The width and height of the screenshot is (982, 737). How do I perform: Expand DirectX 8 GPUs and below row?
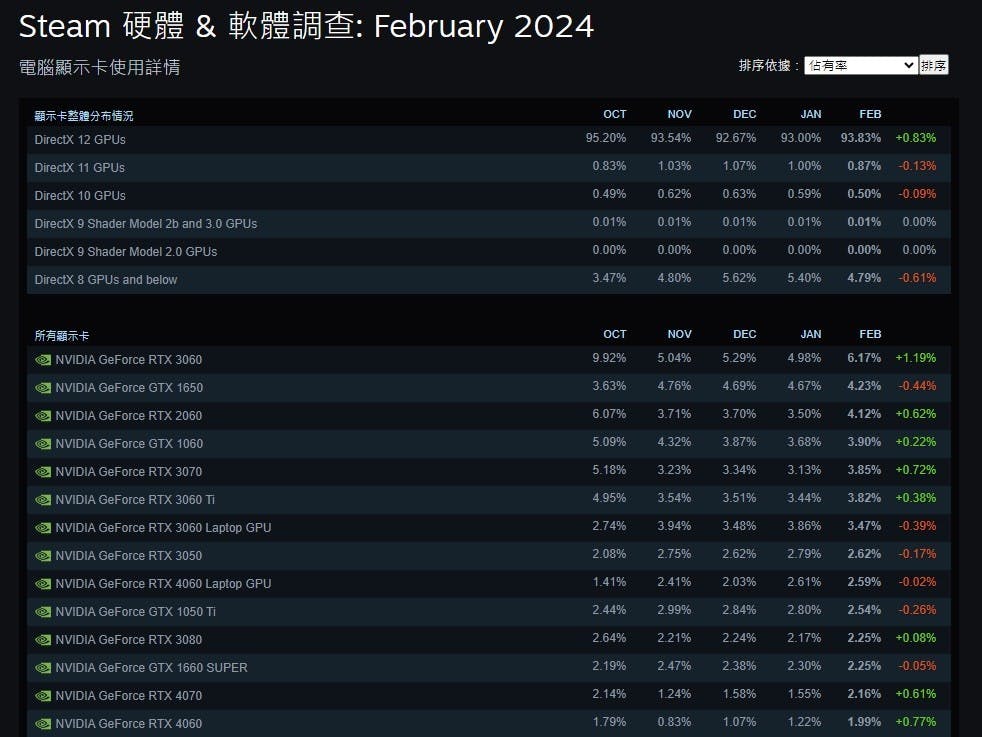pos(489,280)
